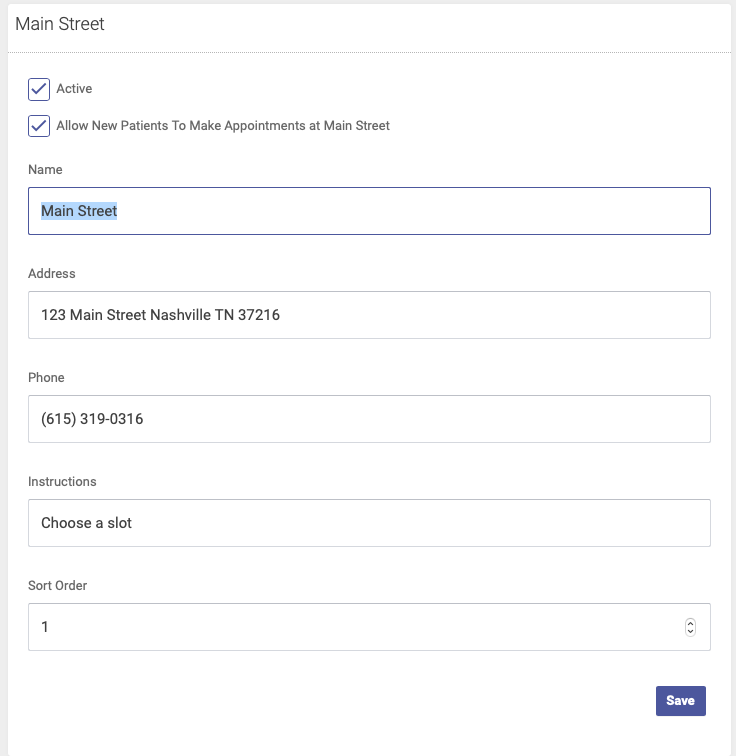This screenshot has width=736, height=756.
Task: Uncheck the Active checkbox
Action: (39, 89)
